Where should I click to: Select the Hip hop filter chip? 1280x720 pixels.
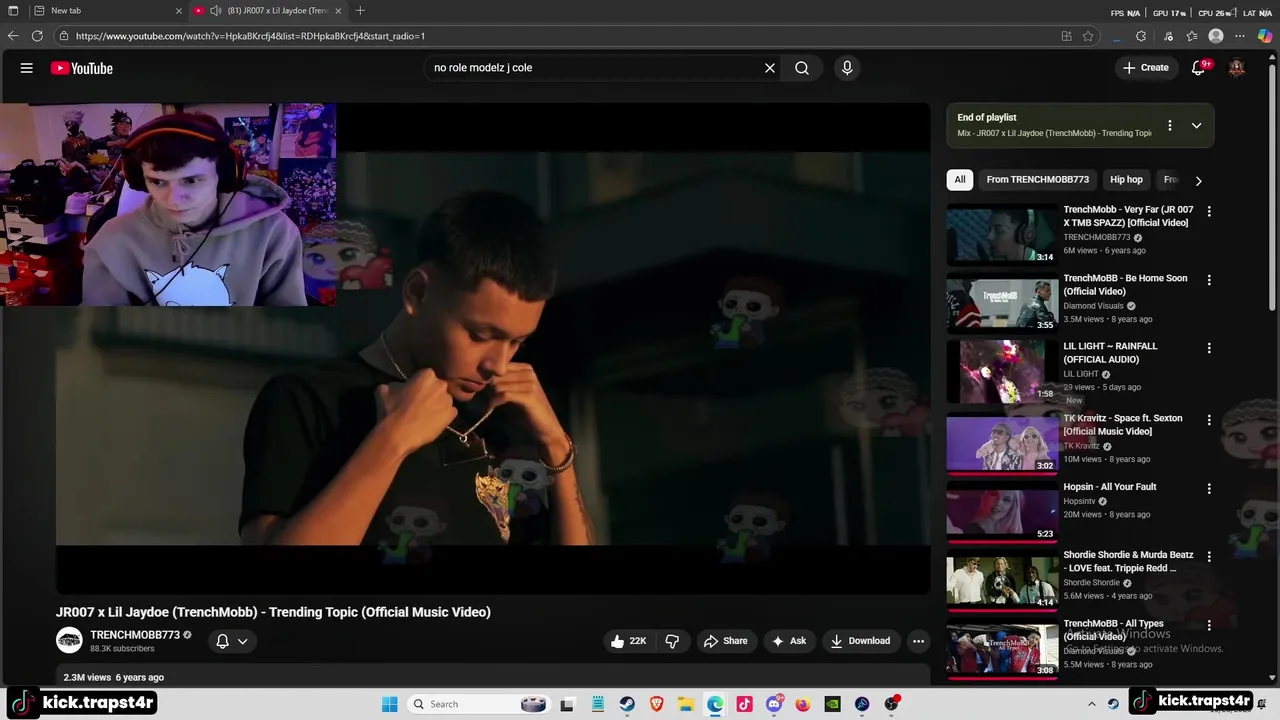1126,180
